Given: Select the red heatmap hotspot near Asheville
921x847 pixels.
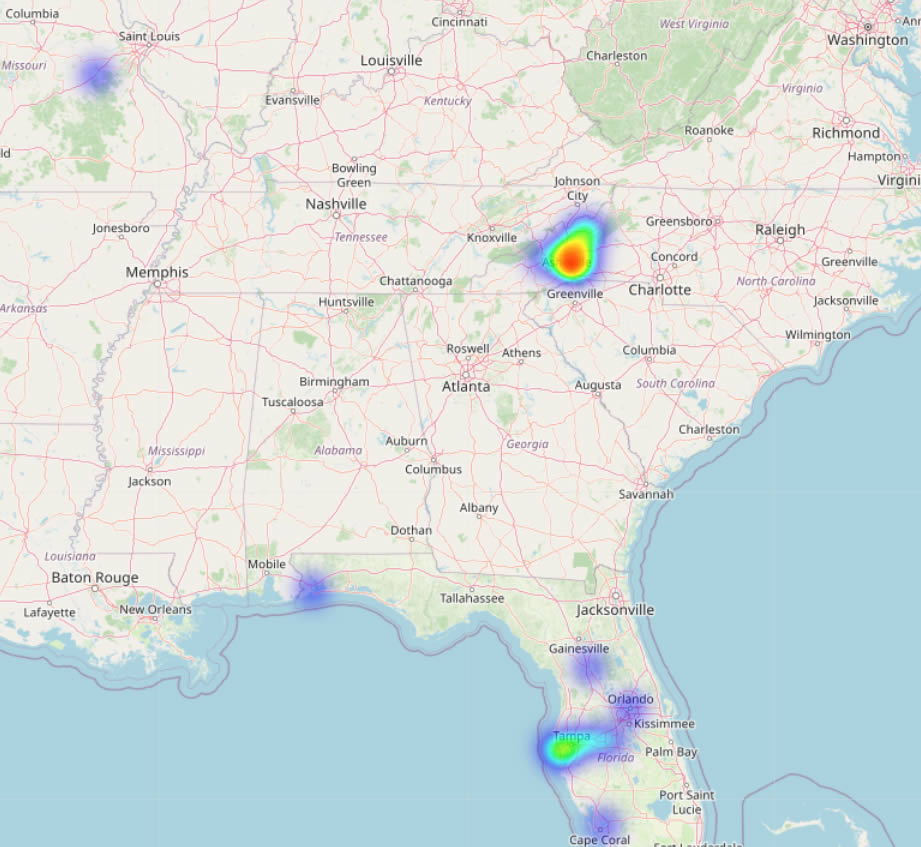Looking at the screenshot, I should [x=571, y=259].
